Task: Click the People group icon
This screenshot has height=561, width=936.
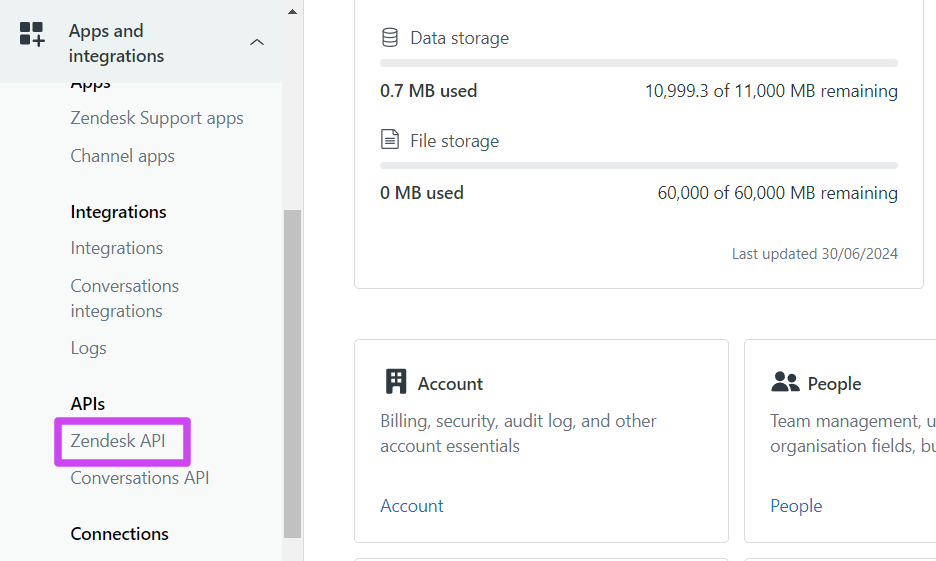Action: pyautogui.click(x=785, y=382)
